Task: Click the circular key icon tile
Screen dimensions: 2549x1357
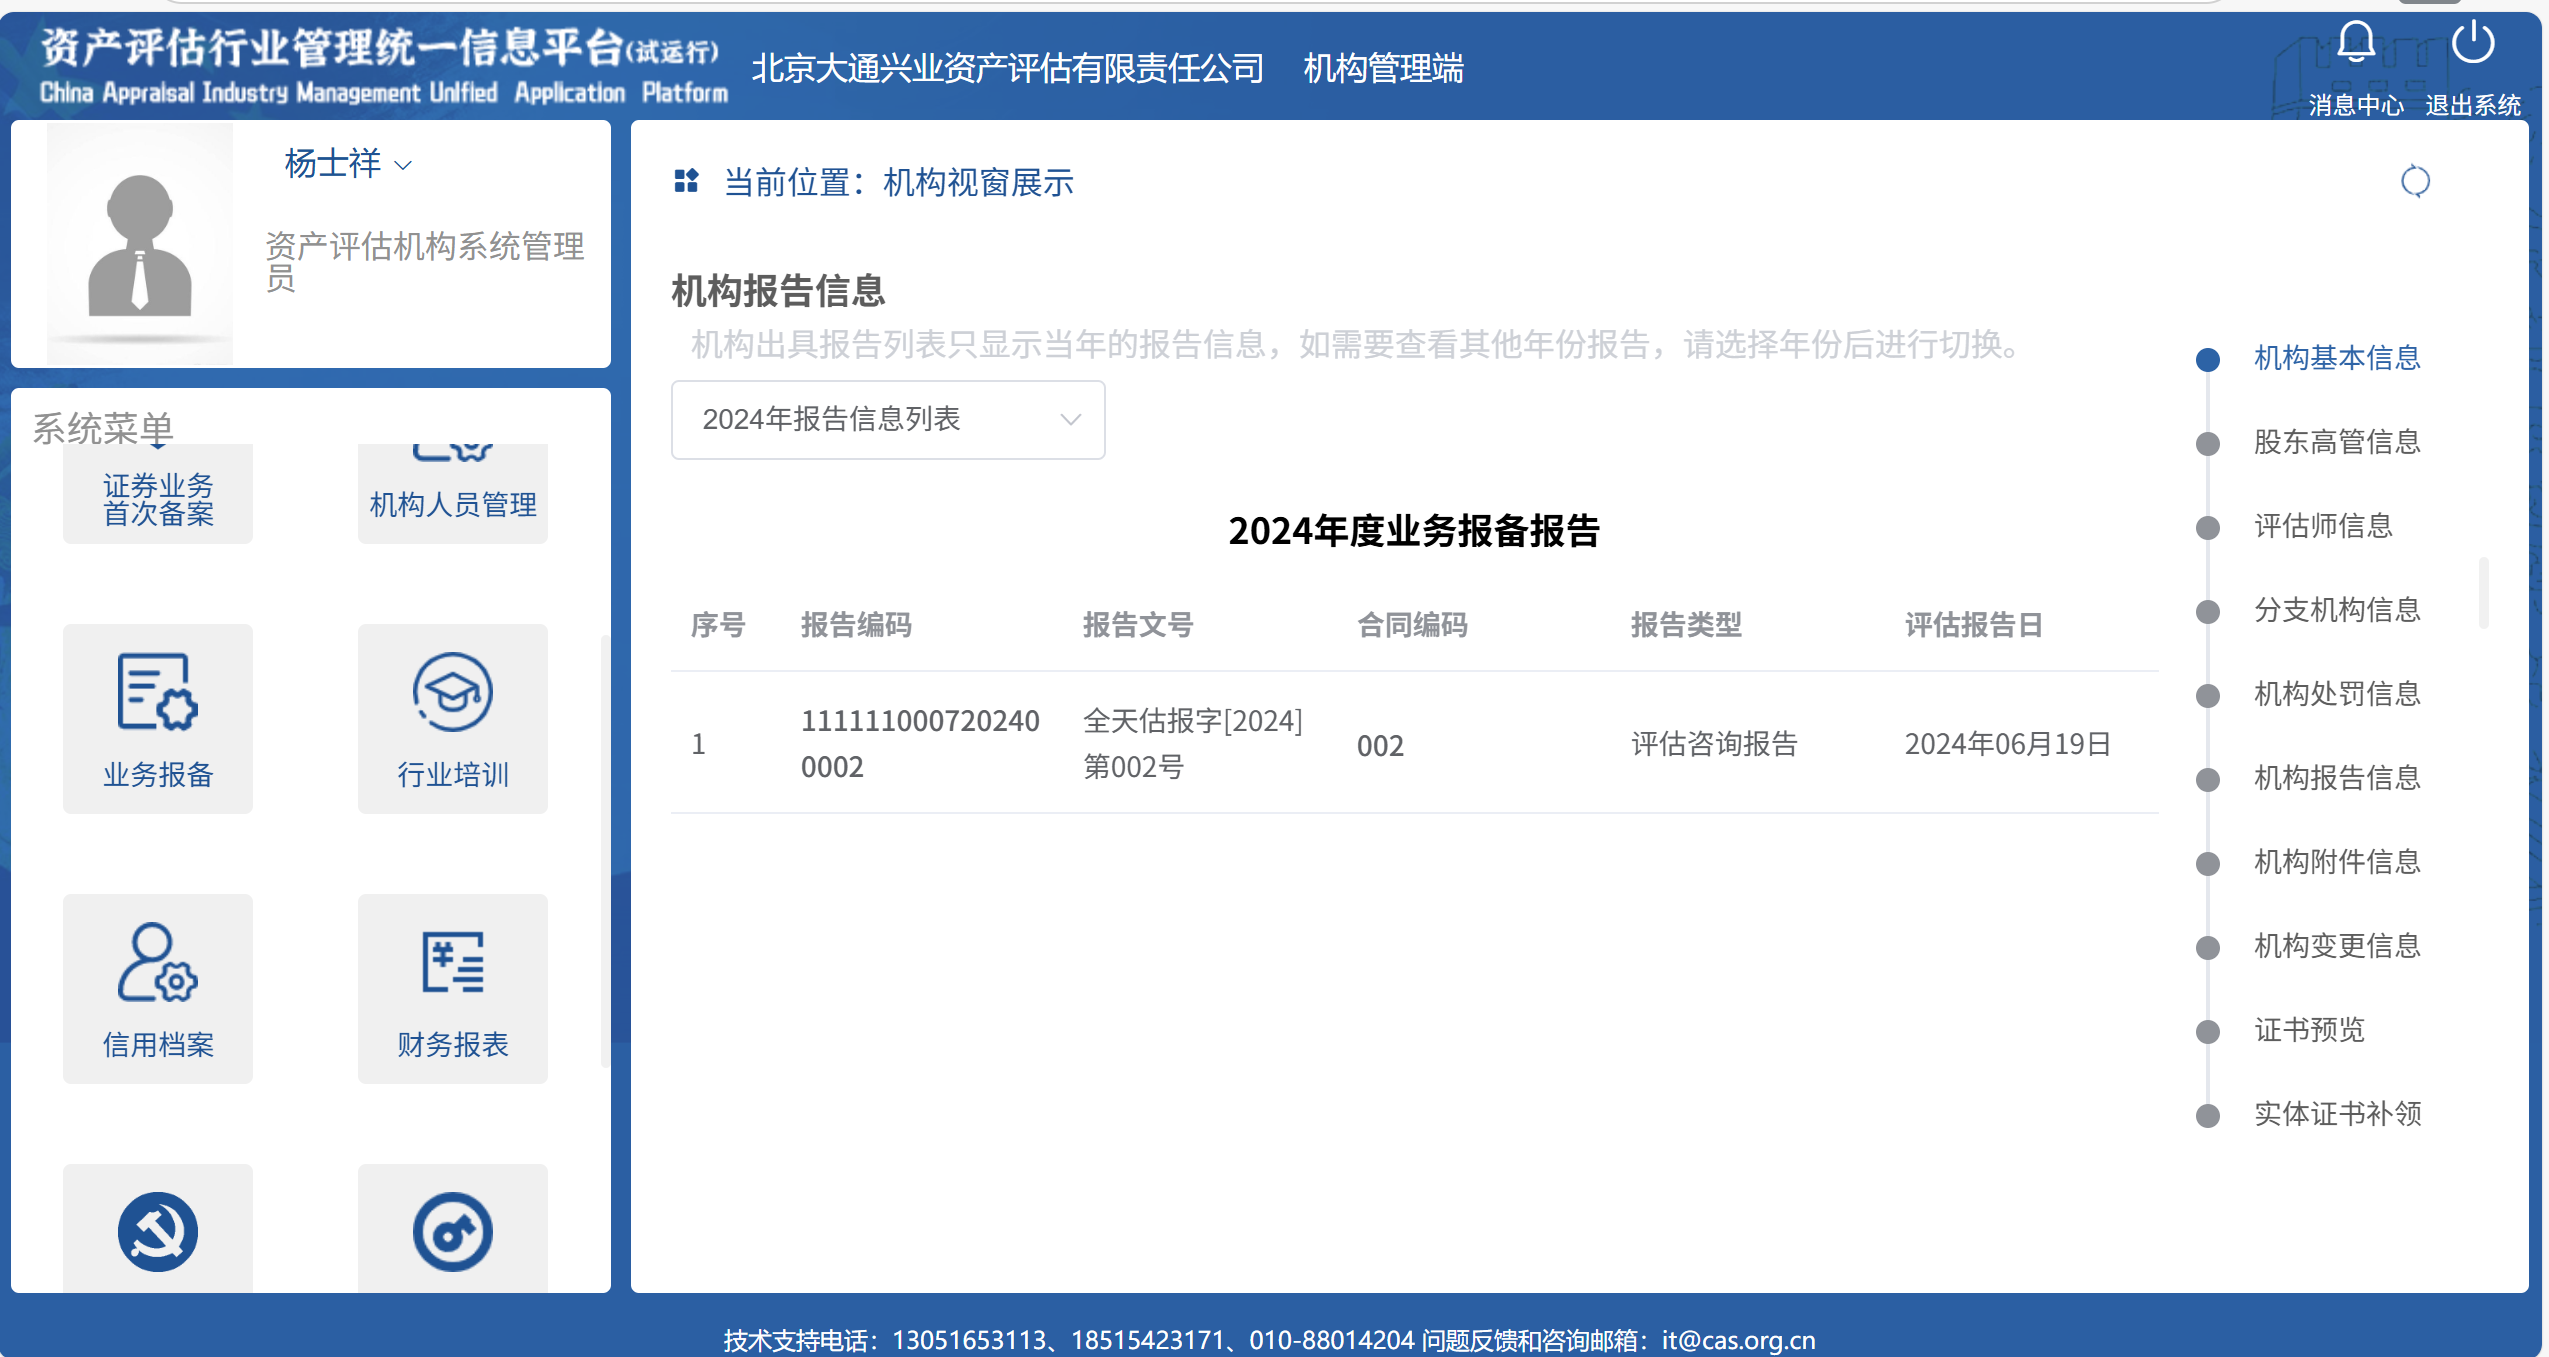Action: [x=452, y=1231]
